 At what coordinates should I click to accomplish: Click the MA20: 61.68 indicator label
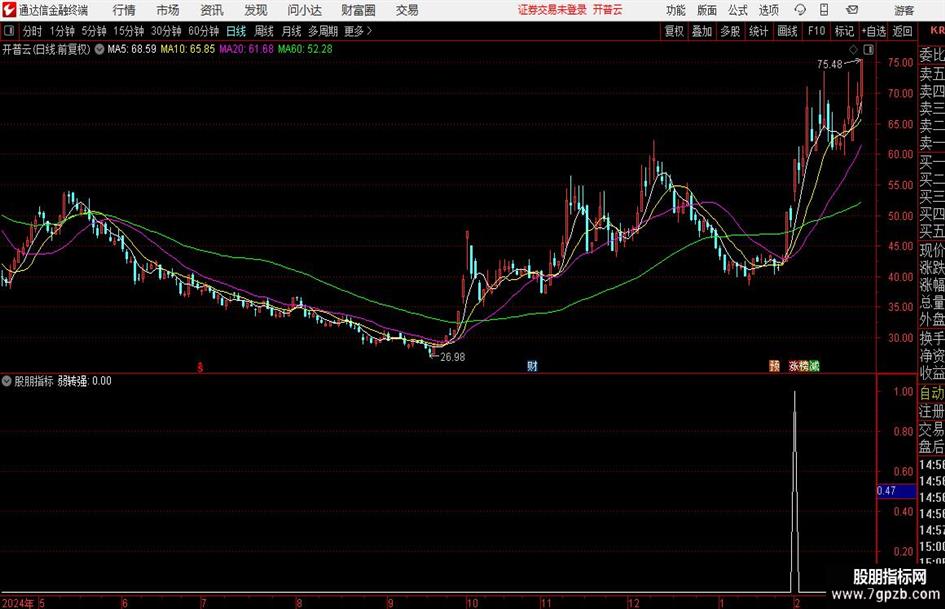[246, 49]
